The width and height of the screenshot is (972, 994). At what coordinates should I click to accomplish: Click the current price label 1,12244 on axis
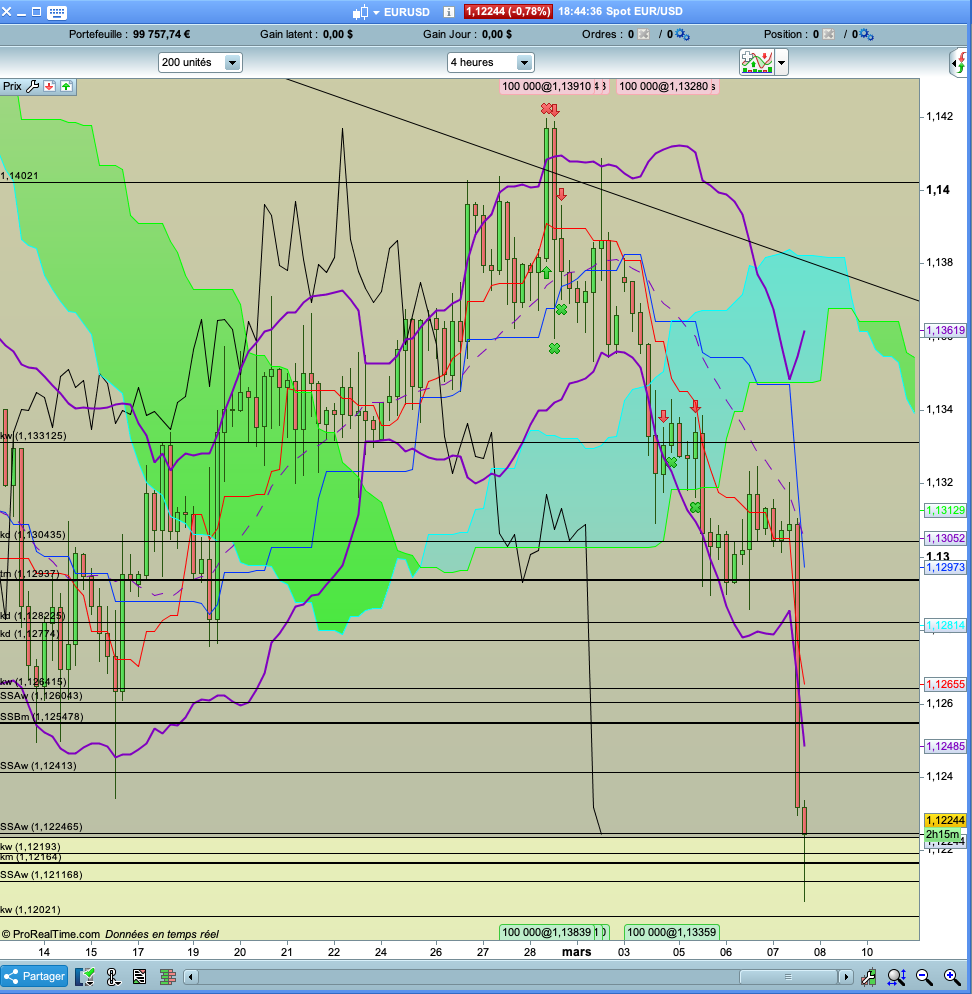[x=945, y=820]
